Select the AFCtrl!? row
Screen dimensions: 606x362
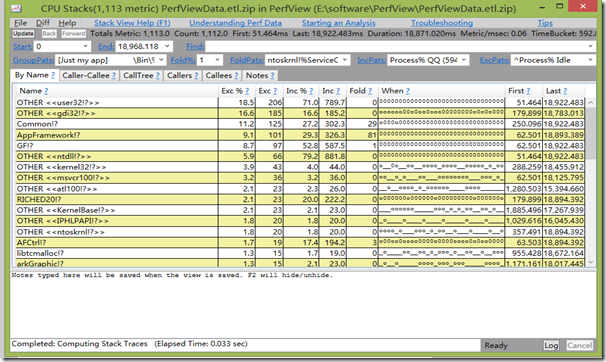(300, 243)
